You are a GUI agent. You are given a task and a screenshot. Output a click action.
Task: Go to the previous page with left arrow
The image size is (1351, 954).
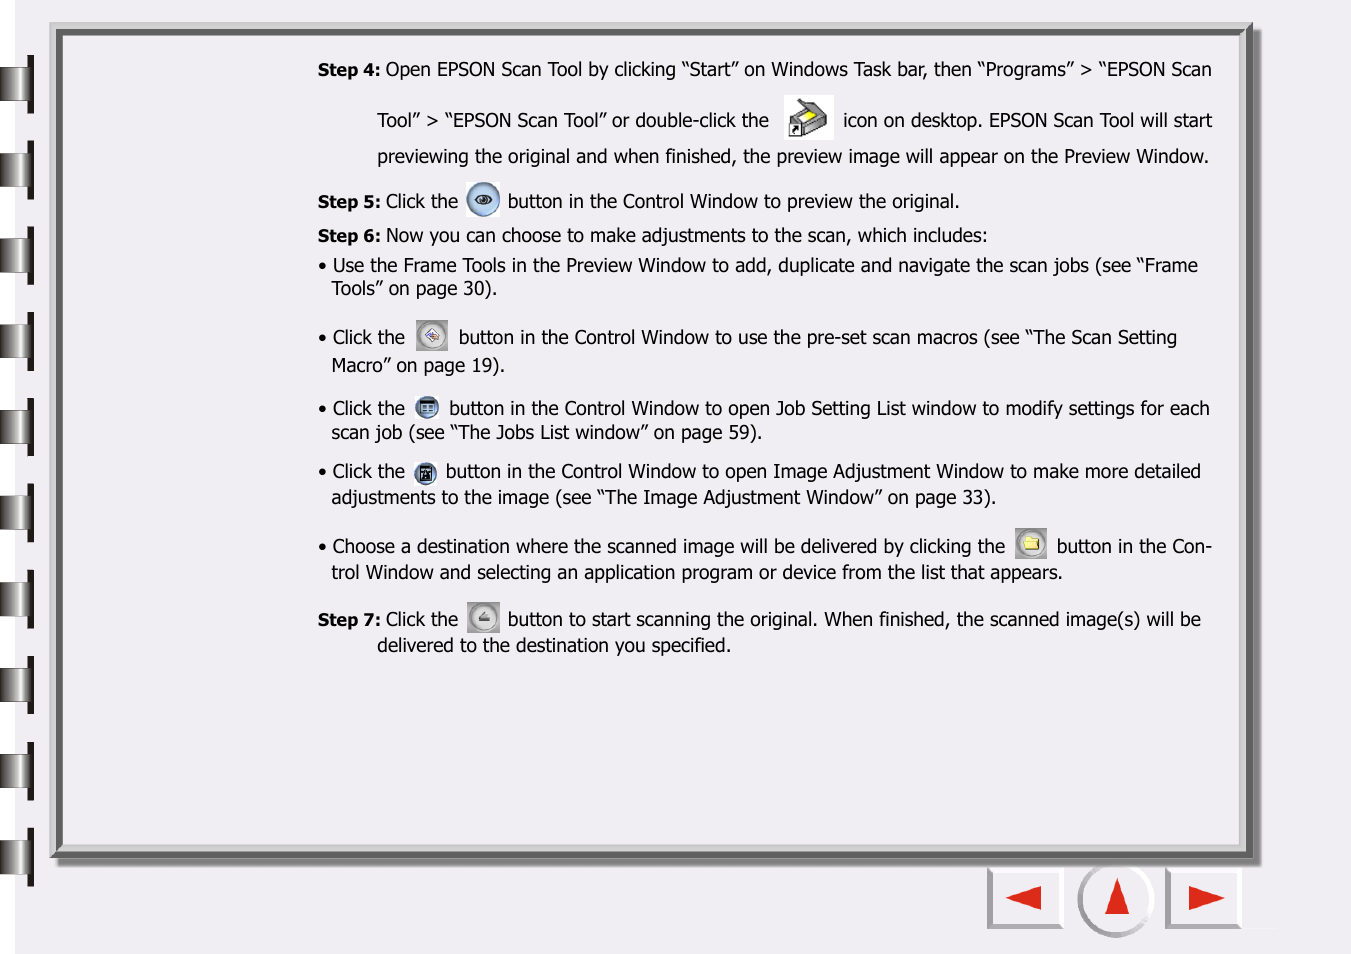[1024, 898]
